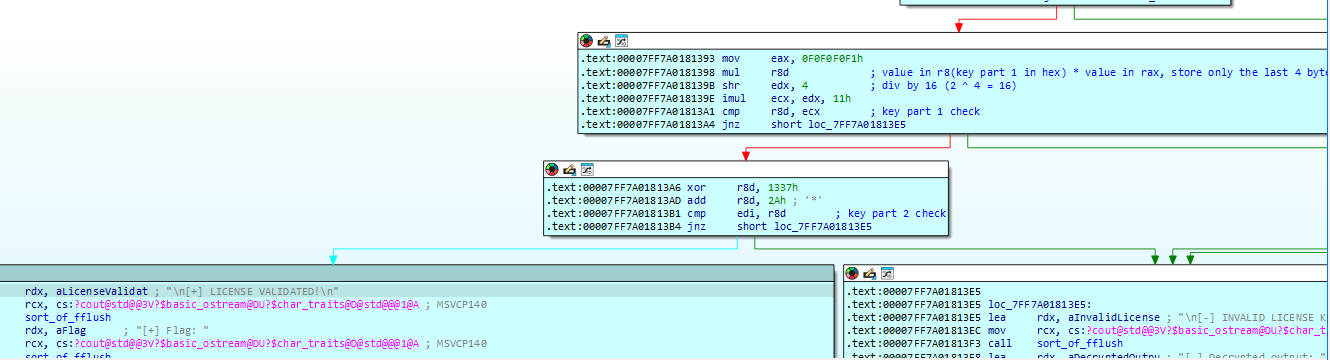Click the comment about value in r8 key part 1
This screenshot has width=1330, height=360.
[x=1099, y=72]
